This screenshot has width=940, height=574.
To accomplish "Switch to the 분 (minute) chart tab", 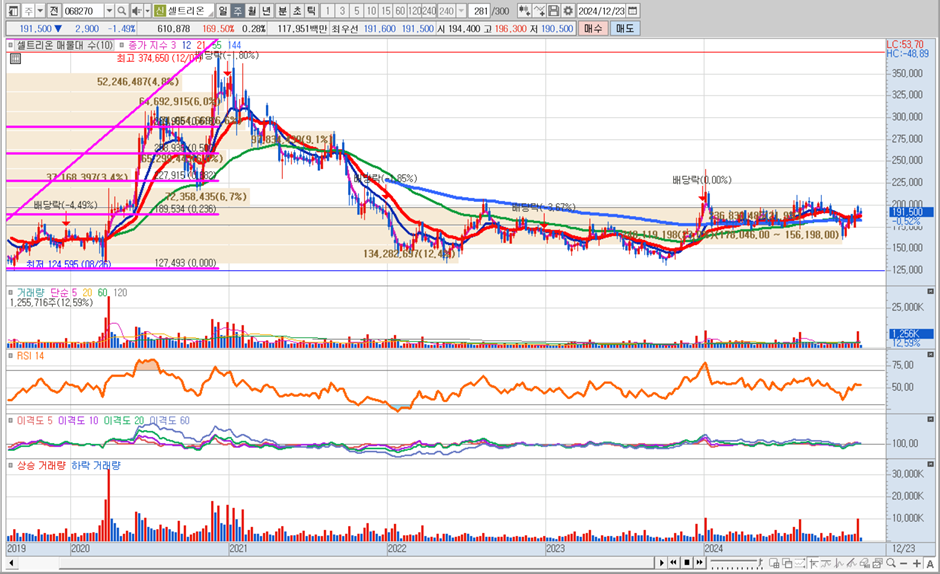I will (x=283, y=10).
